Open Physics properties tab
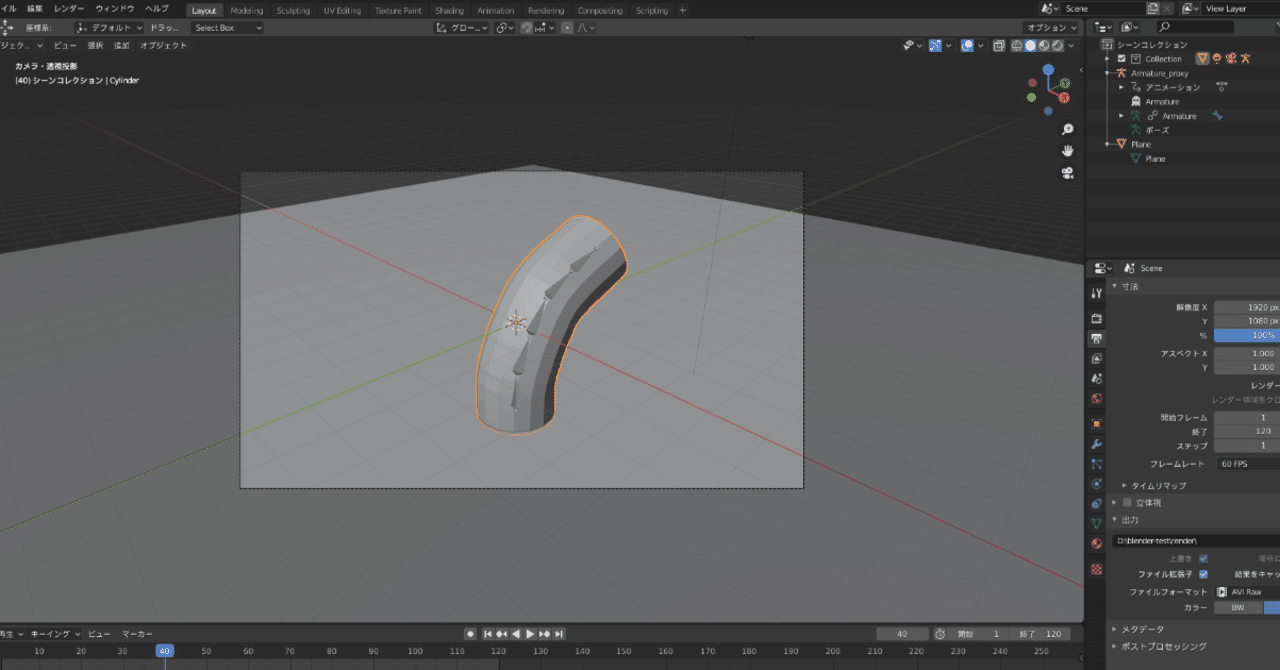 [x=1097, y=484]
